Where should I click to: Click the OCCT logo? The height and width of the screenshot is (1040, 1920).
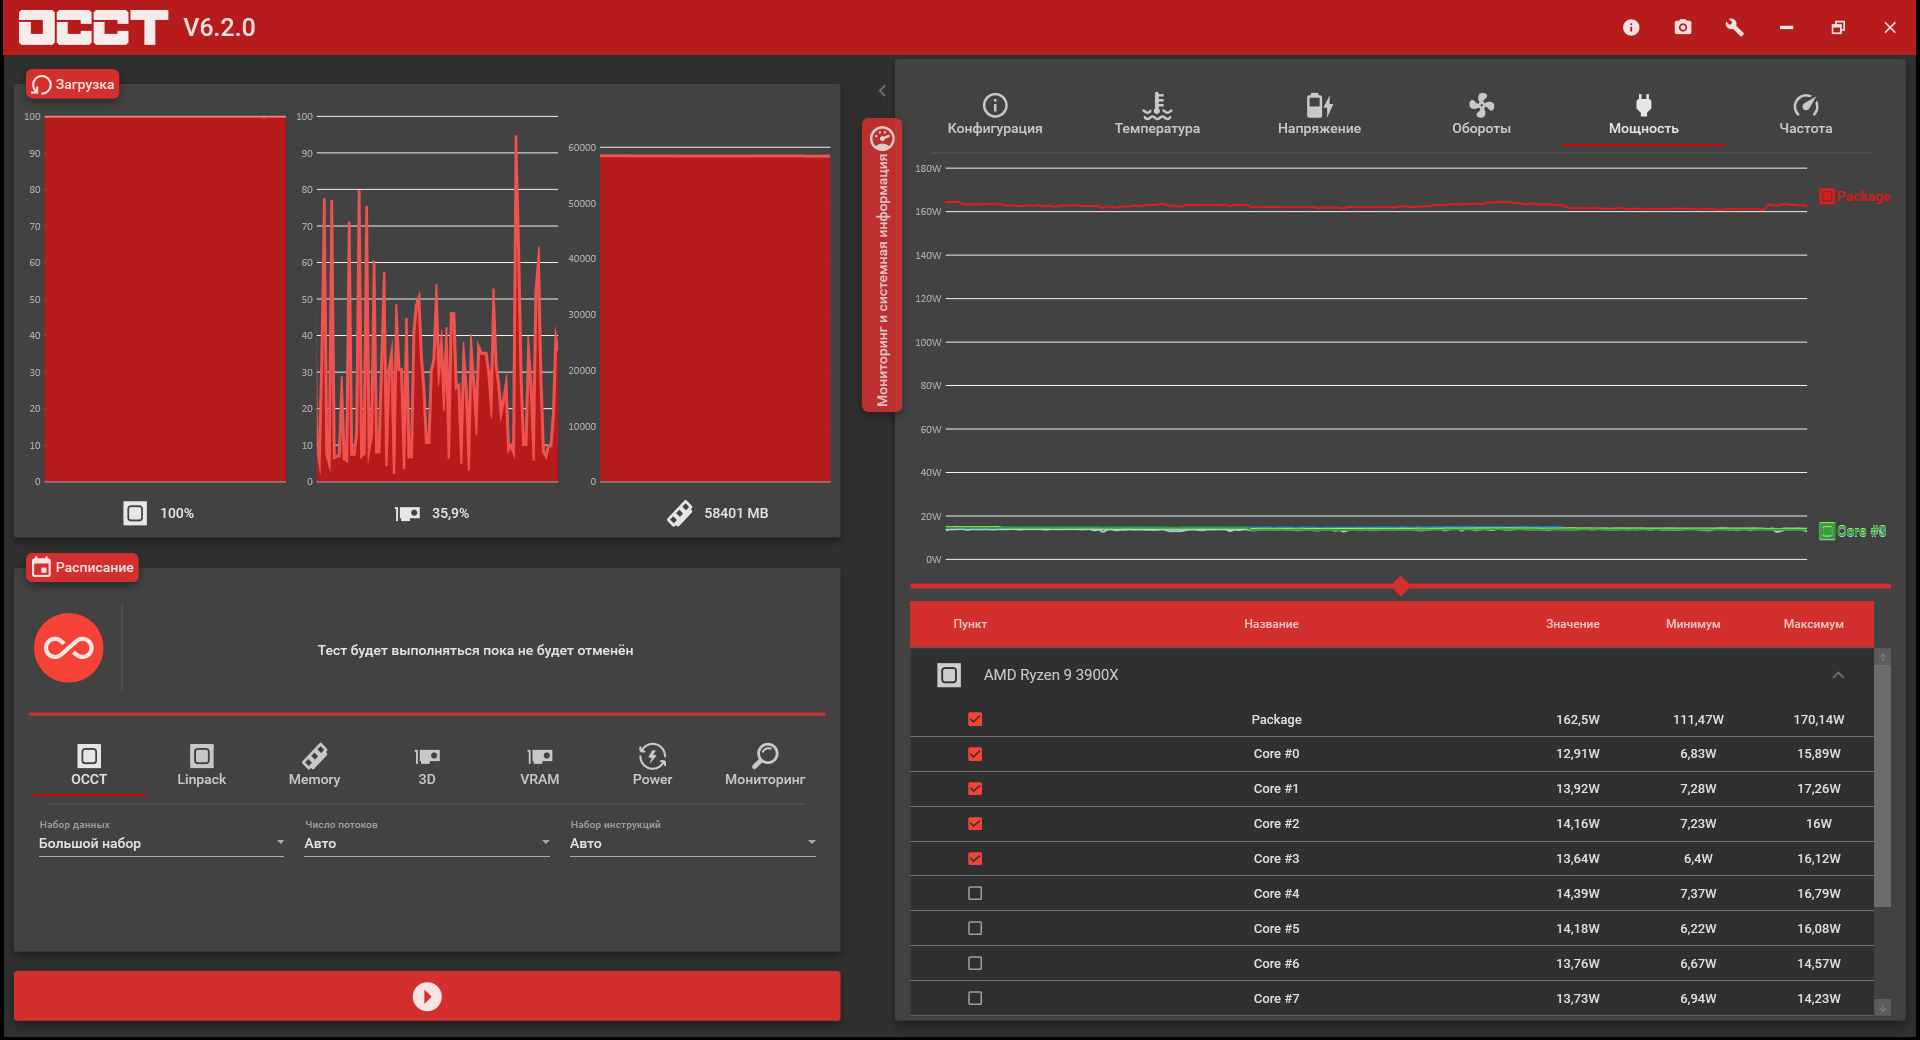tap(93, 27)
